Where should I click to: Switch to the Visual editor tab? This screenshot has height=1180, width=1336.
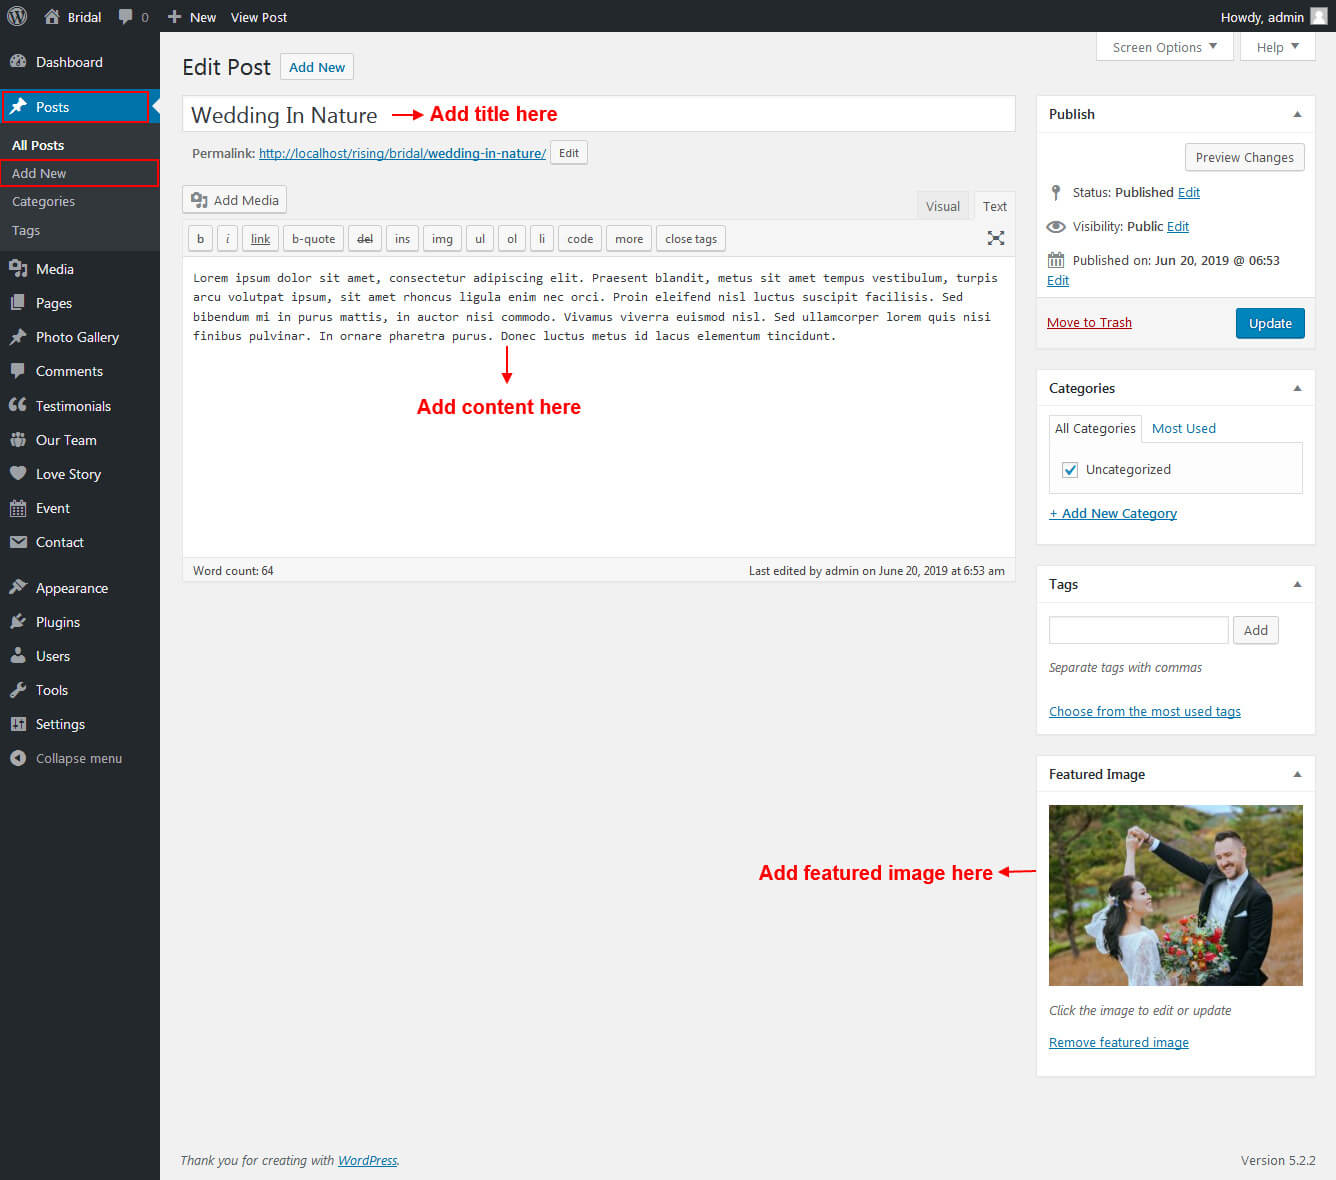coord(942,206)
